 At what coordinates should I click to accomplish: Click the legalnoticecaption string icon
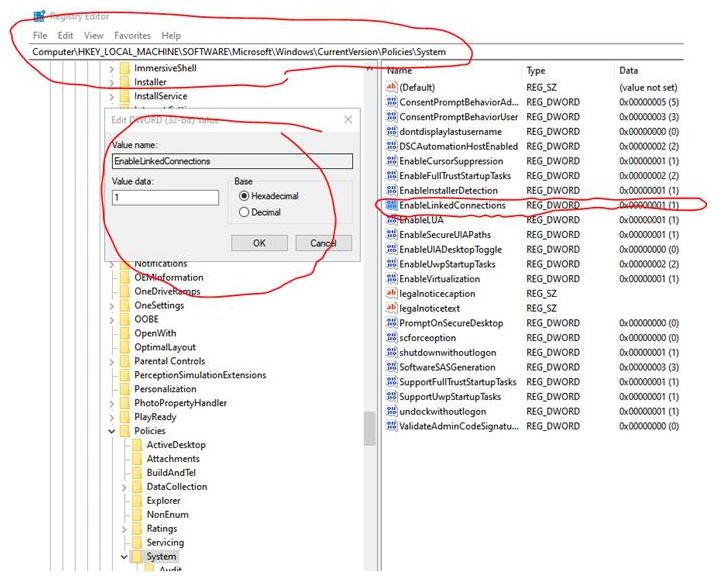pyautogui.click(x=391, y=293)
